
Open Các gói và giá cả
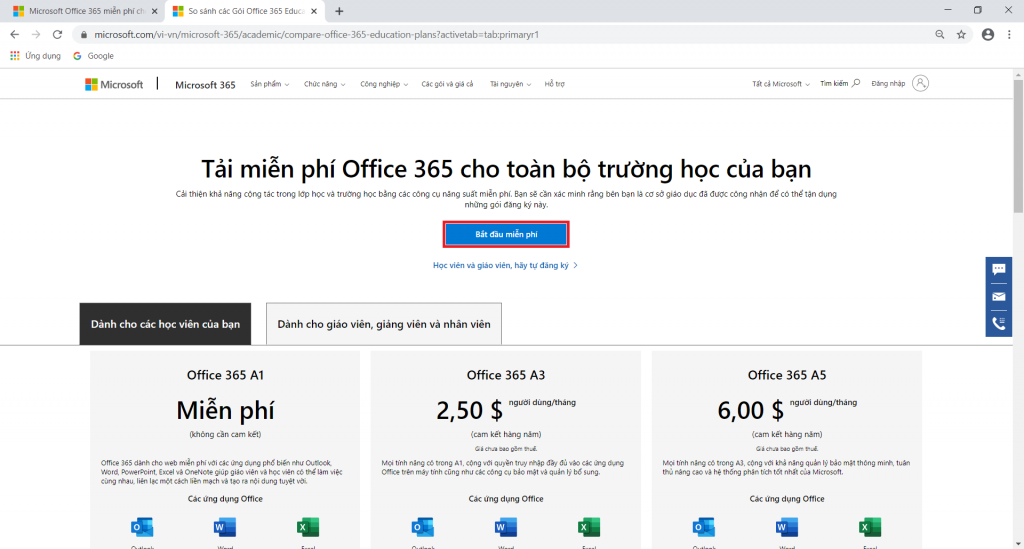[x=447, y=84]
